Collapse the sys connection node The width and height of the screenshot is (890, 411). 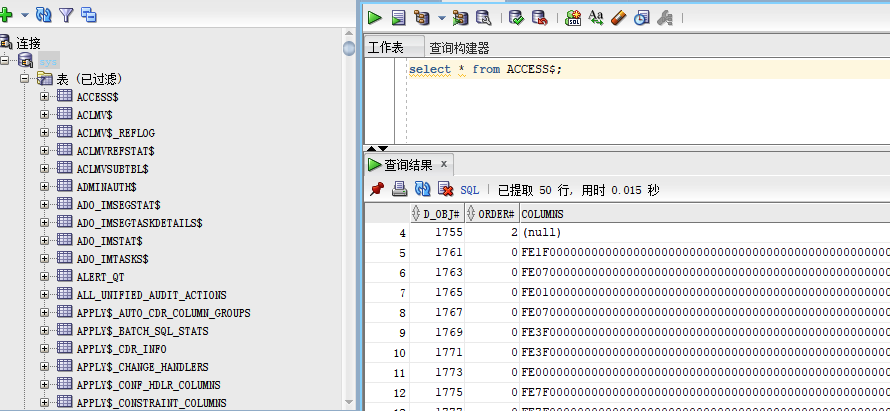tap(5, 60)
